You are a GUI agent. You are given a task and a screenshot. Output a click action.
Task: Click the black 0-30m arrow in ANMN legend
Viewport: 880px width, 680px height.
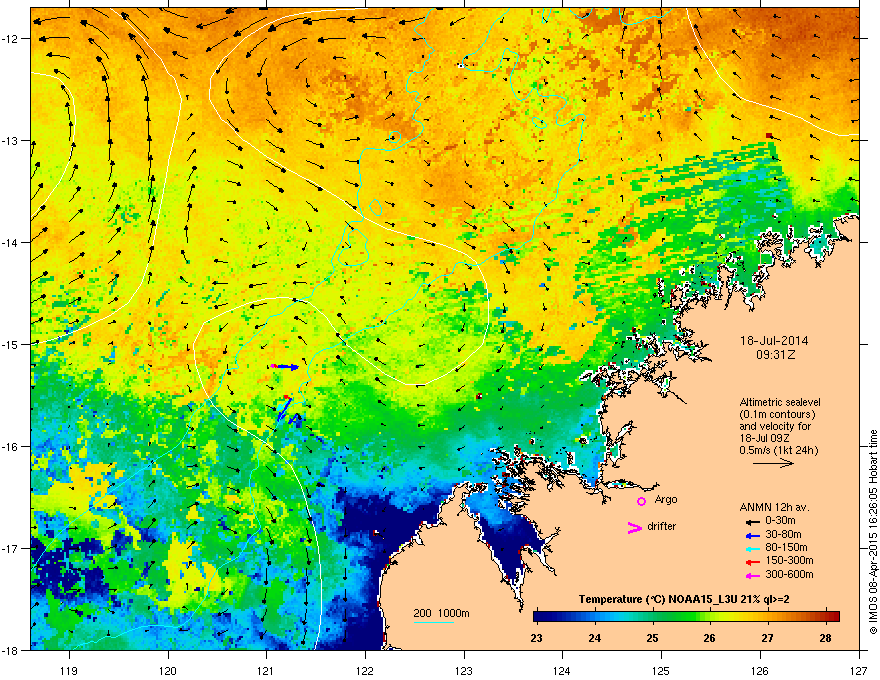753,522
